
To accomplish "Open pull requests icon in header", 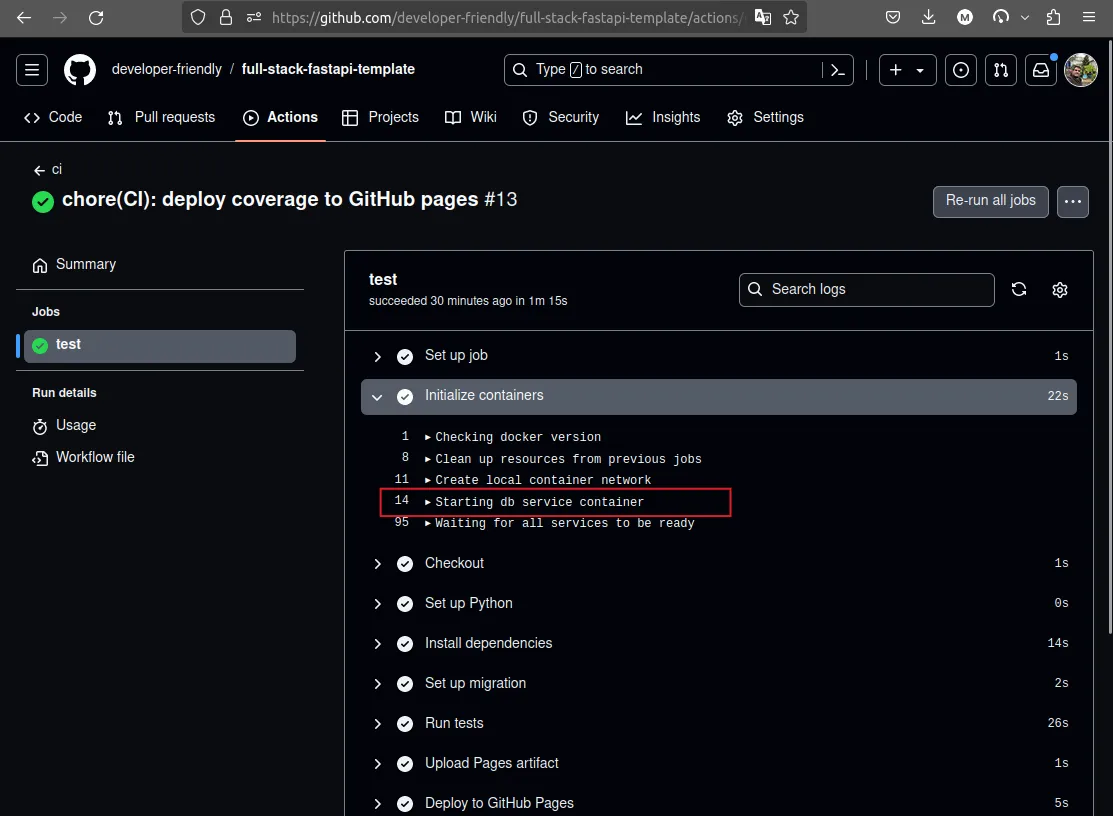I will 1000,70.
